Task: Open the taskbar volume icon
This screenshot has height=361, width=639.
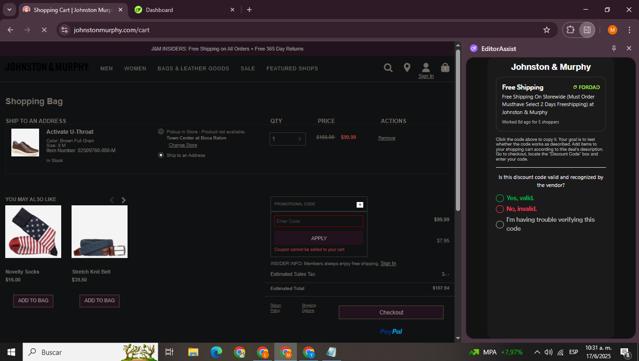Action: point(548,352)
